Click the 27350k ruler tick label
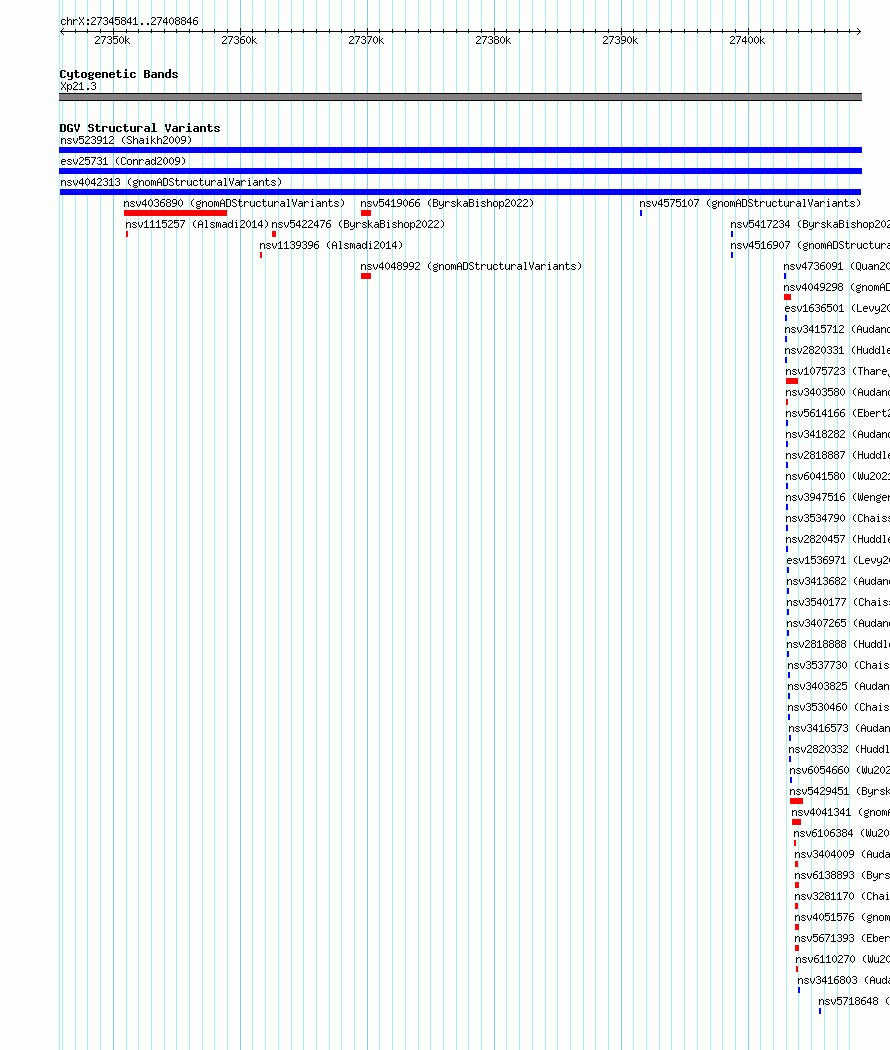The image size is (890, 1050). (x=113, y=40)
